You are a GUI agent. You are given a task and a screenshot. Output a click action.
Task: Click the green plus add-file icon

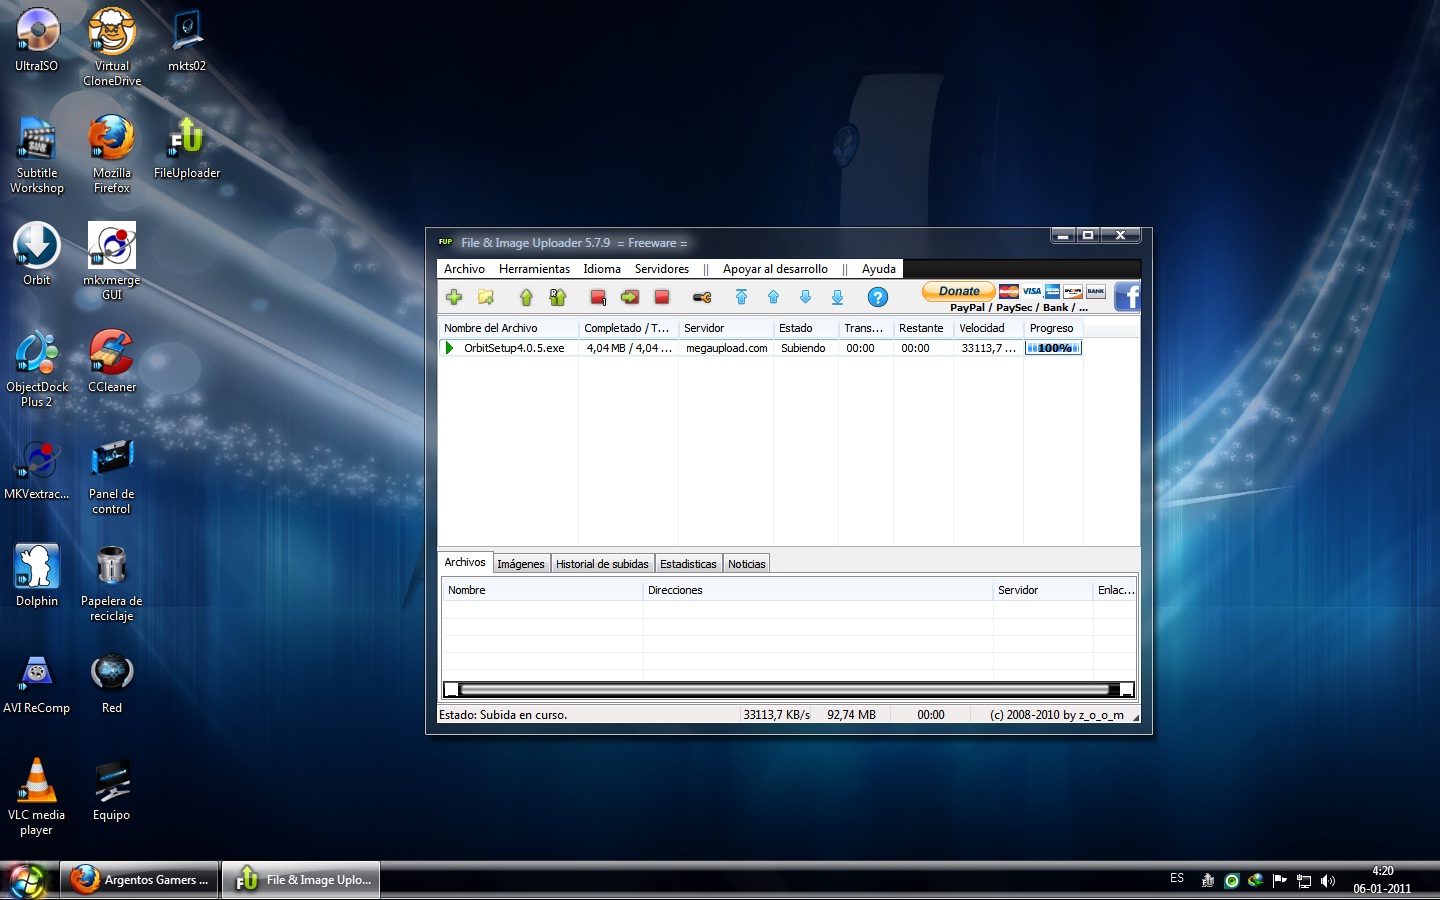click(454, 297)
